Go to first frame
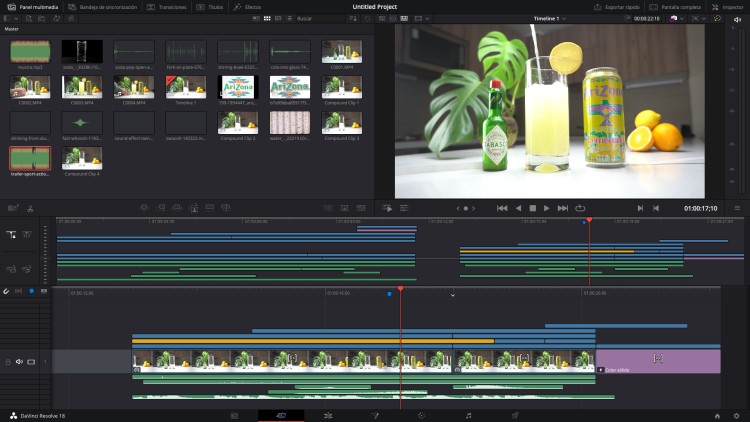The image size is (750, 422). (502, 208)
